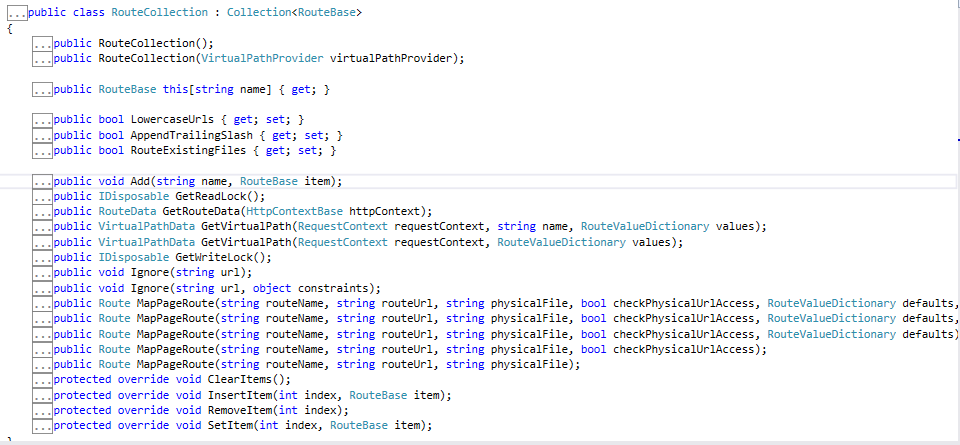Expand the LowercaseUrls property region

[43, 120]
